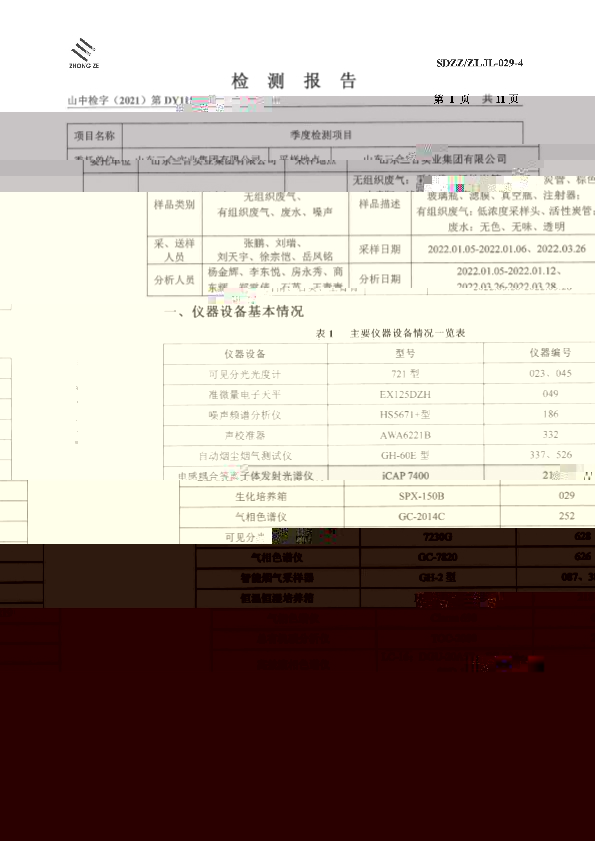Click the model cell 'AWA6221B'
This screenshot has width=595, height=841.
(x=405, y=435)
